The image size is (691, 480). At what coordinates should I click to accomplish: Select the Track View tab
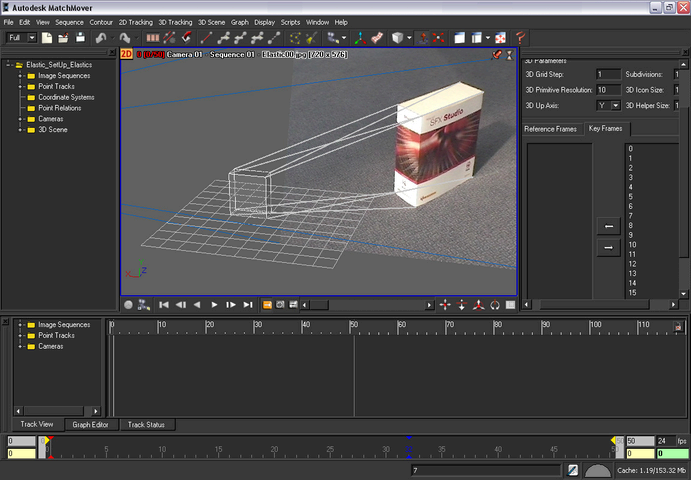point(37,424)
